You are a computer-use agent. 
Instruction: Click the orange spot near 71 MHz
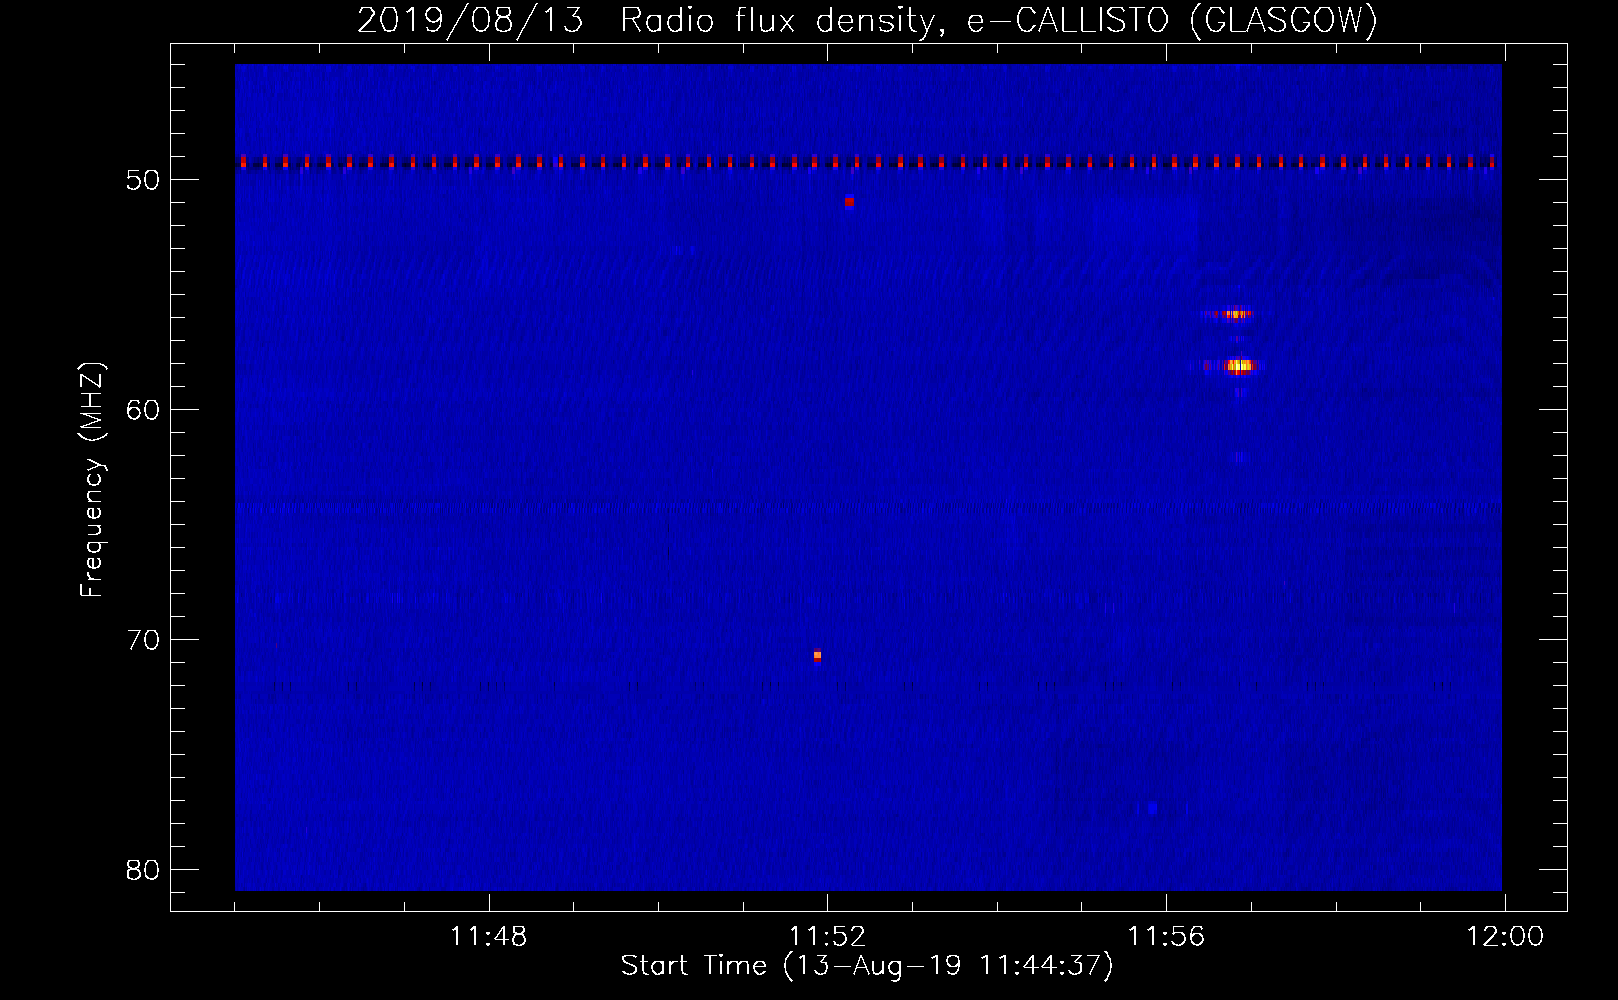coord(817,656)
